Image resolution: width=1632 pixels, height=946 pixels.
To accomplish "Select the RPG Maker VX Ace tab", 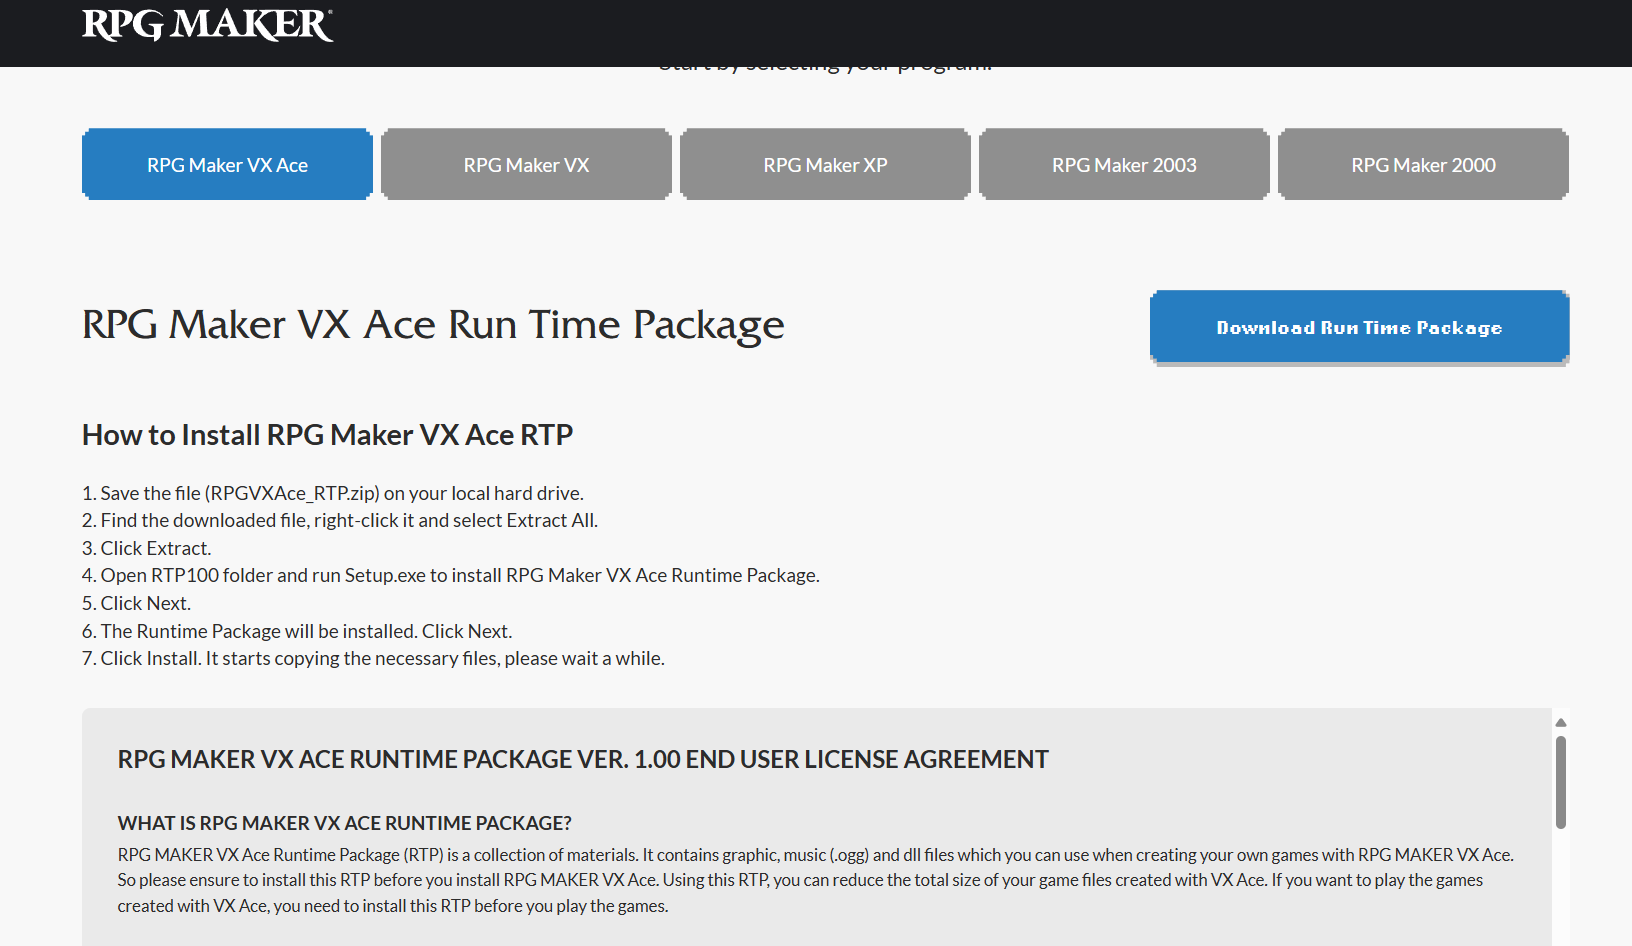I will pos(227,165).
